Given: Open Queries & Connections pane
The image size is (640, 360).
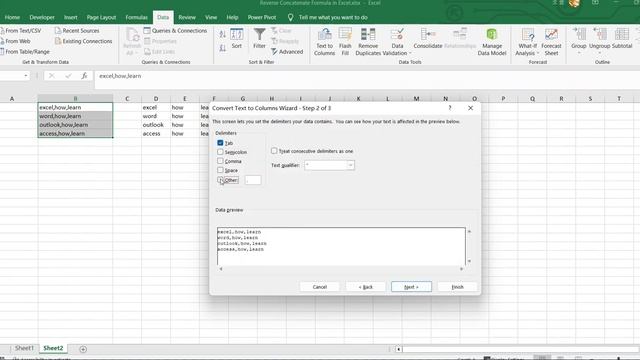Looking at the screenshot, I should [x=176, y=31].
